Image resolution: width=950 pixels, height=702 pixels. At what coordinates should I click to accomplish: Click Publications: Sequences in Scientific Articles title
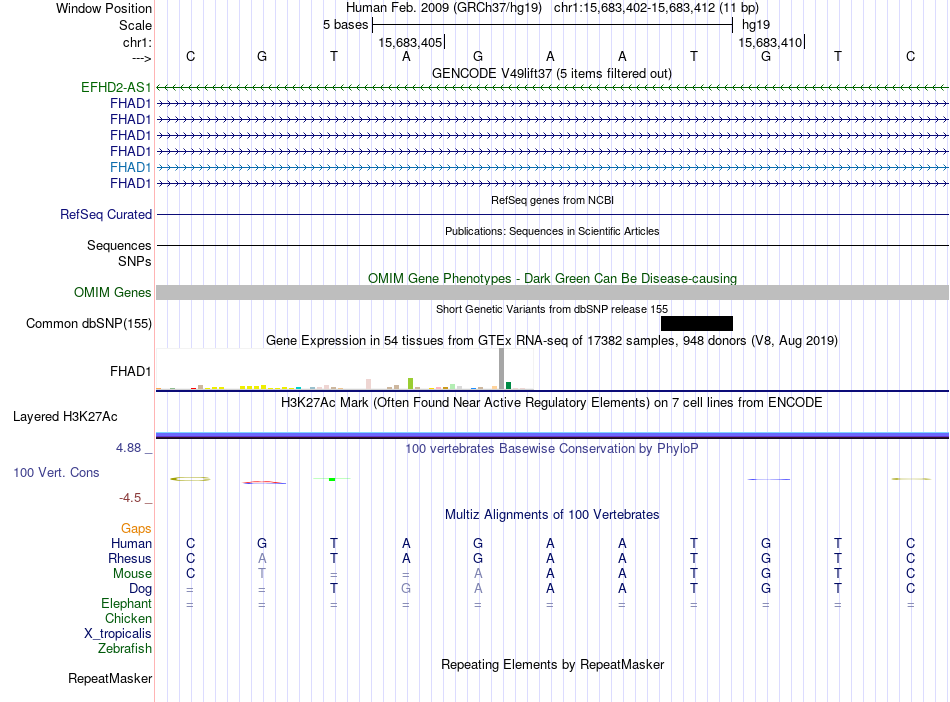552,231
